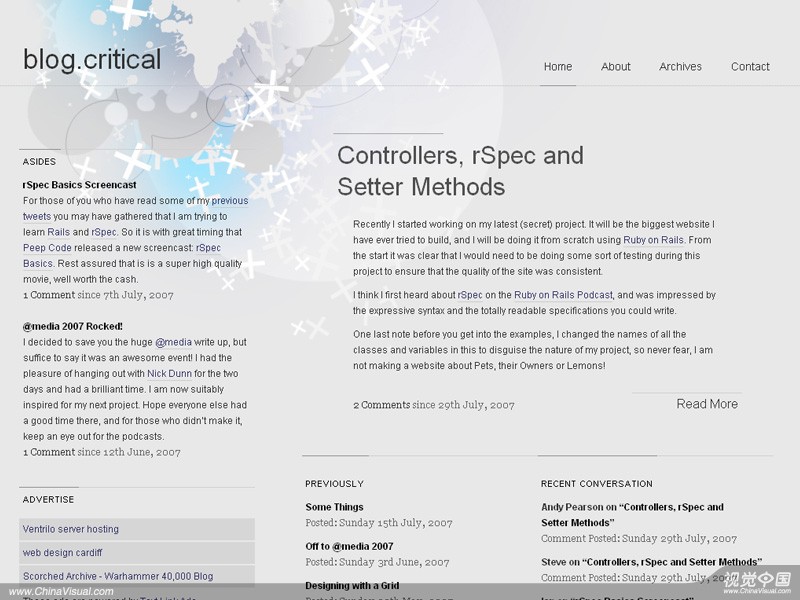Open the Designing with a Grid post
Viewport: 800px width, 600px height.
(352, 585)
